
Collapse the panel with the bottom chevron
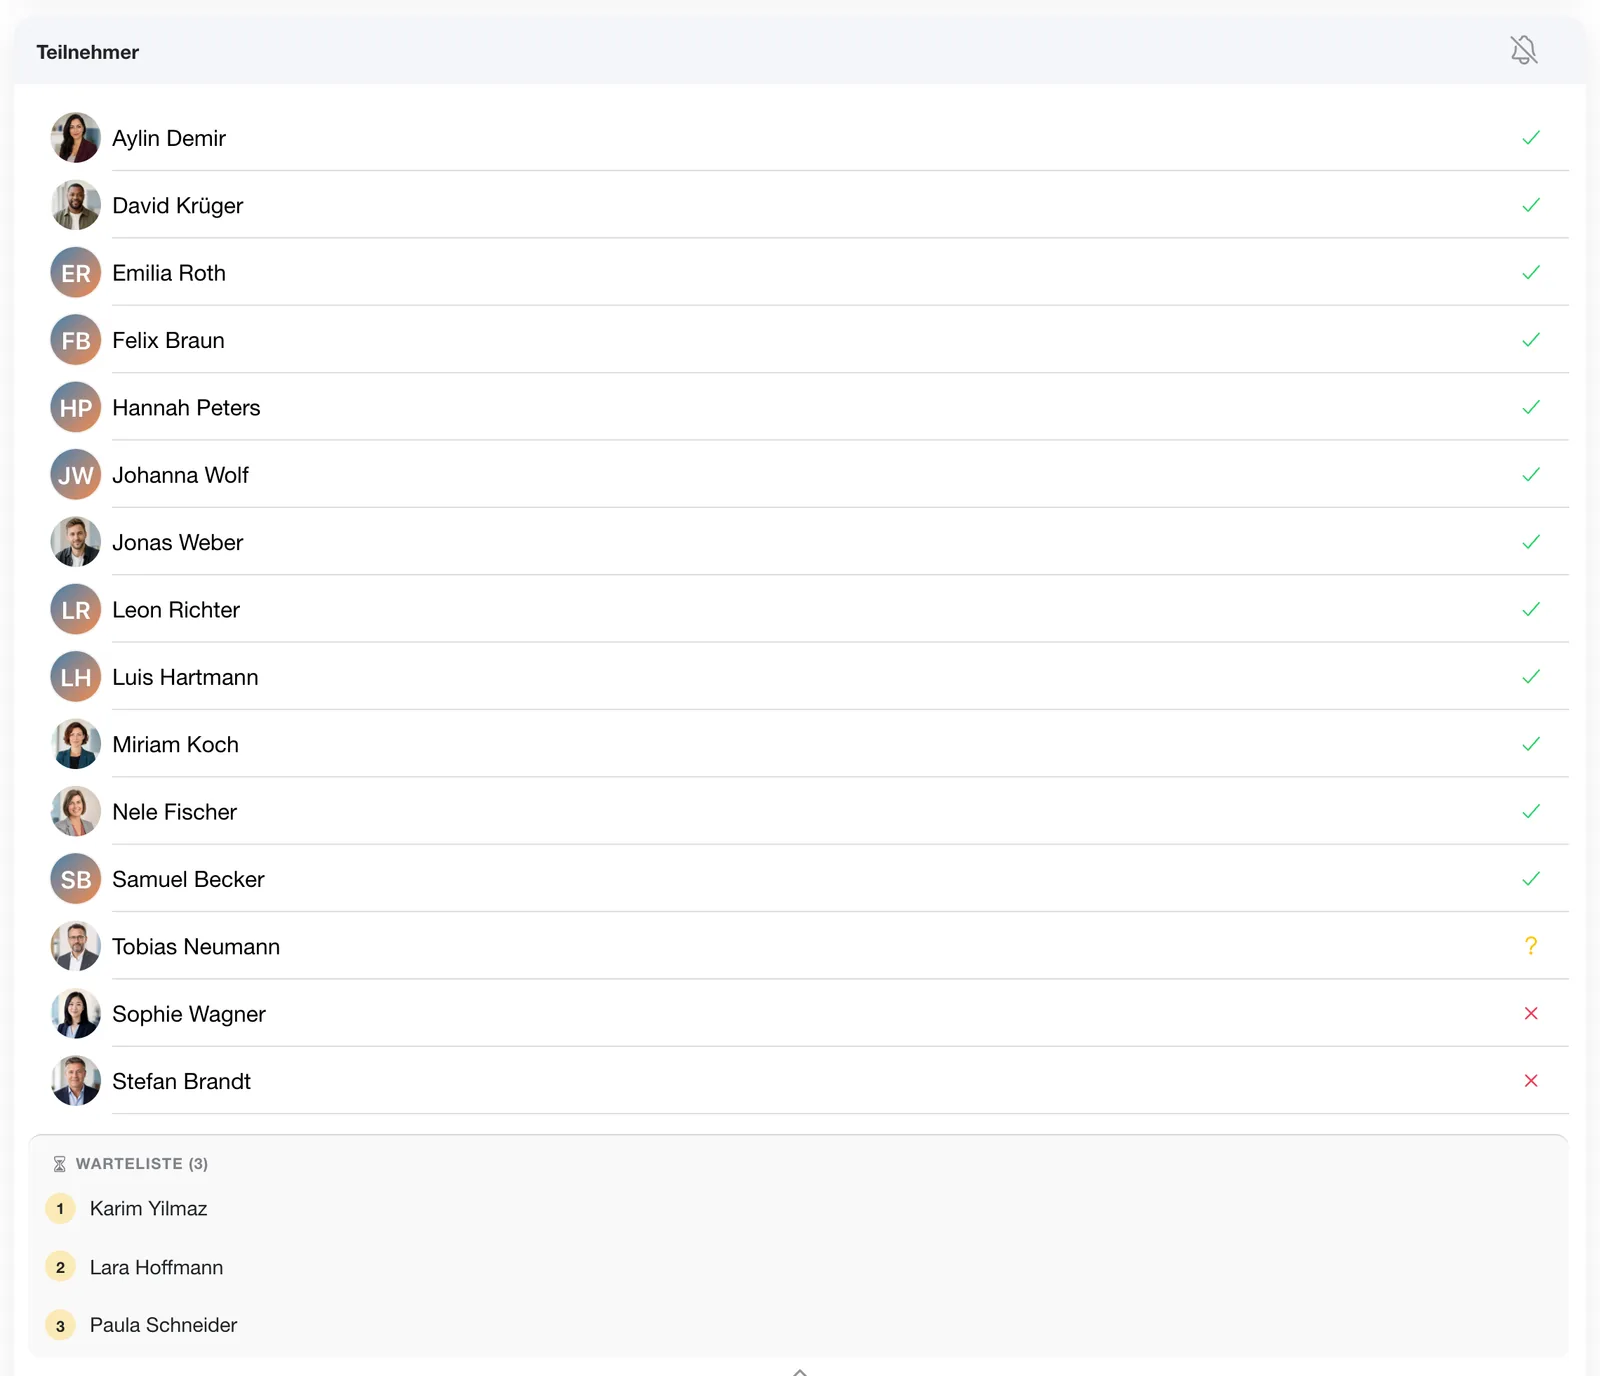point(800,1371)
